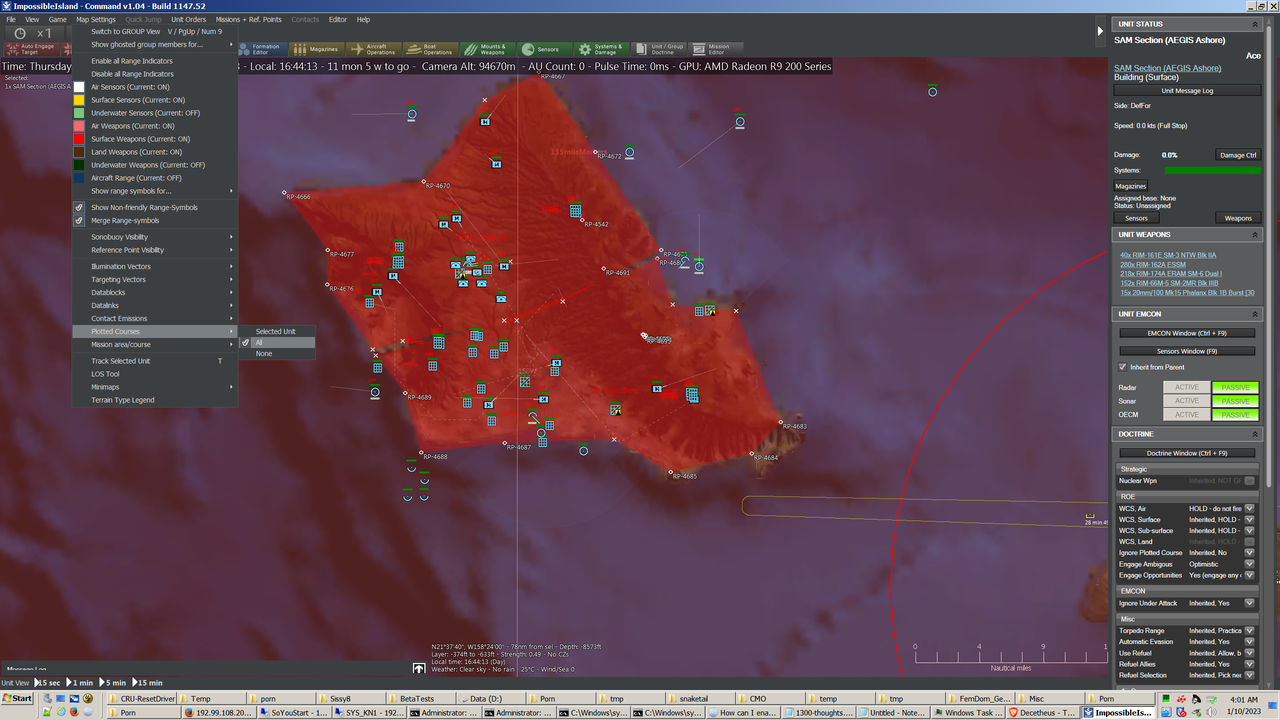
Task: Open the Formation Editor toolbar button
Action: (262, 48)
